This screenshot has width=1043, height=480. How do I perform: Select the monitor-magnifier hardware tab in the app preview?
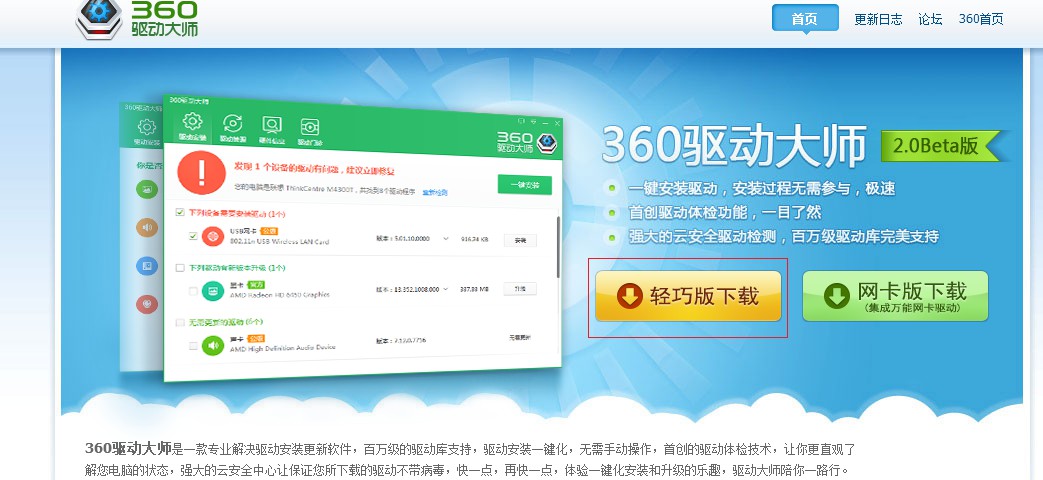tap(271, 130)
